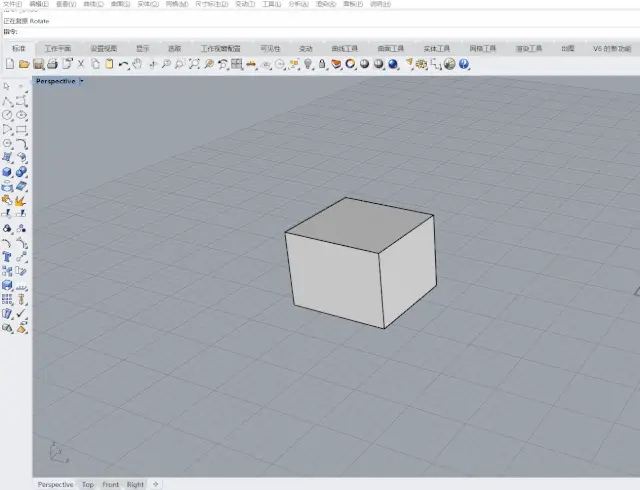Open the Perspective viewport title dropdown arrow

click(81, 81)
